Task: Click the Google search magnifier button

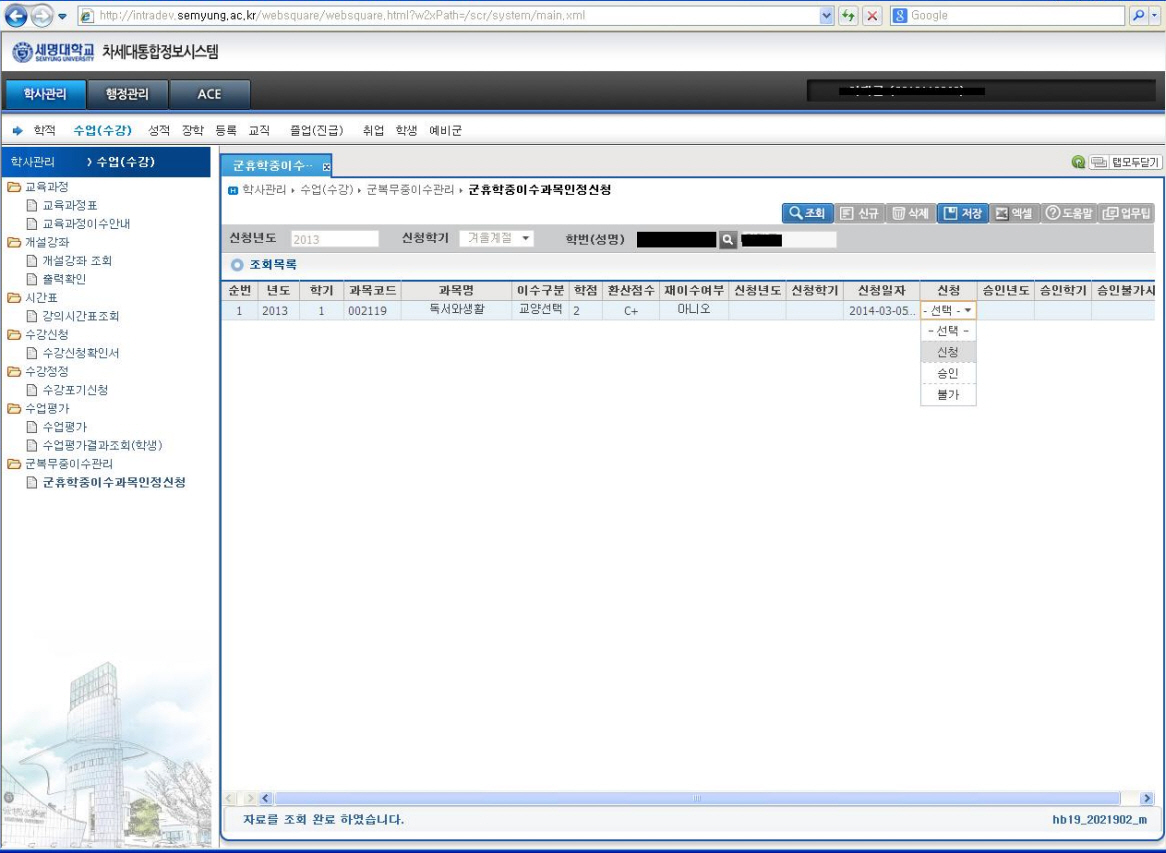Action: pos(1138,16)
